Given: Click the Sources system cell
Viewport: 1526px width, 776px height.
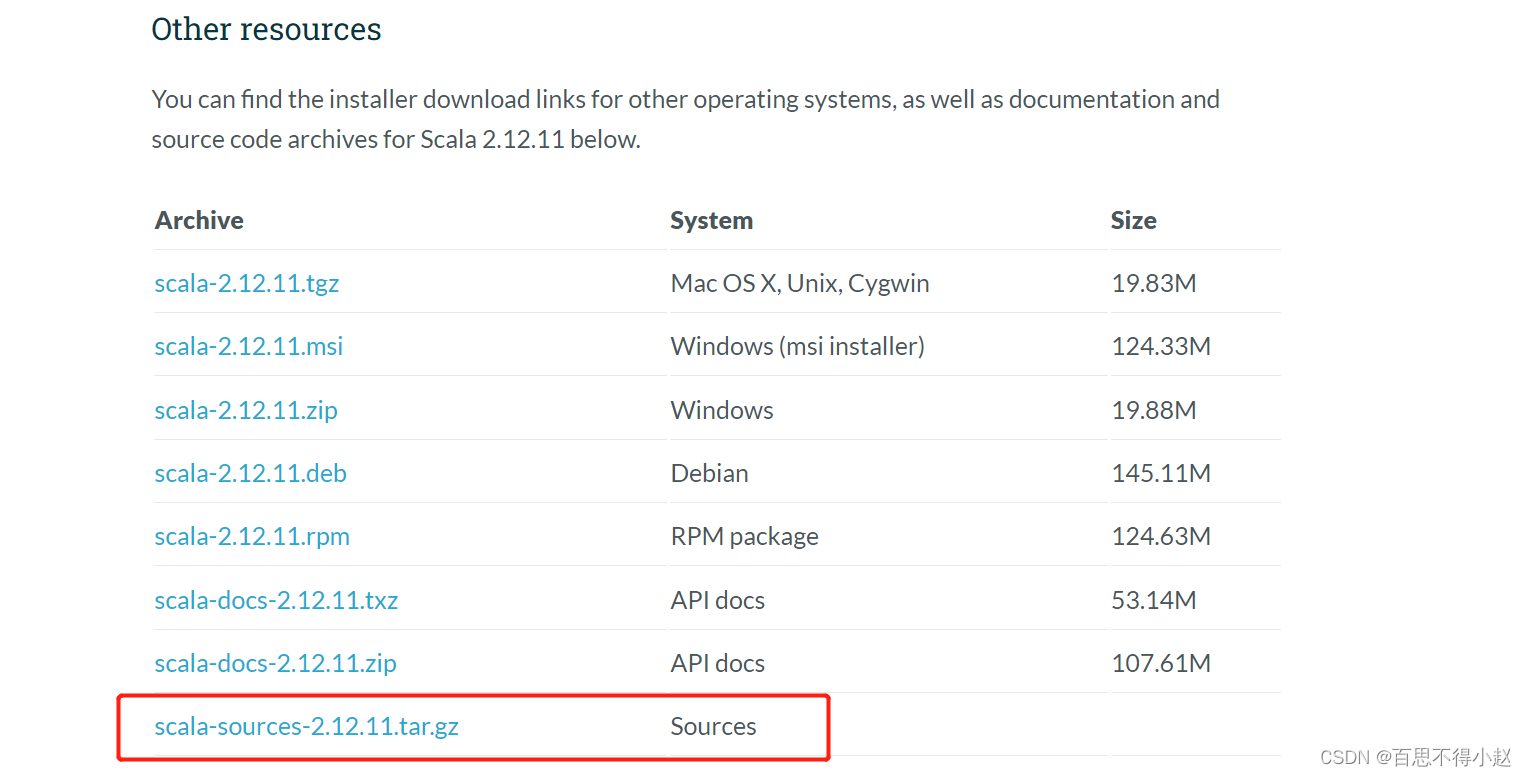Looking at the screenshot, I should click(714, 727).
